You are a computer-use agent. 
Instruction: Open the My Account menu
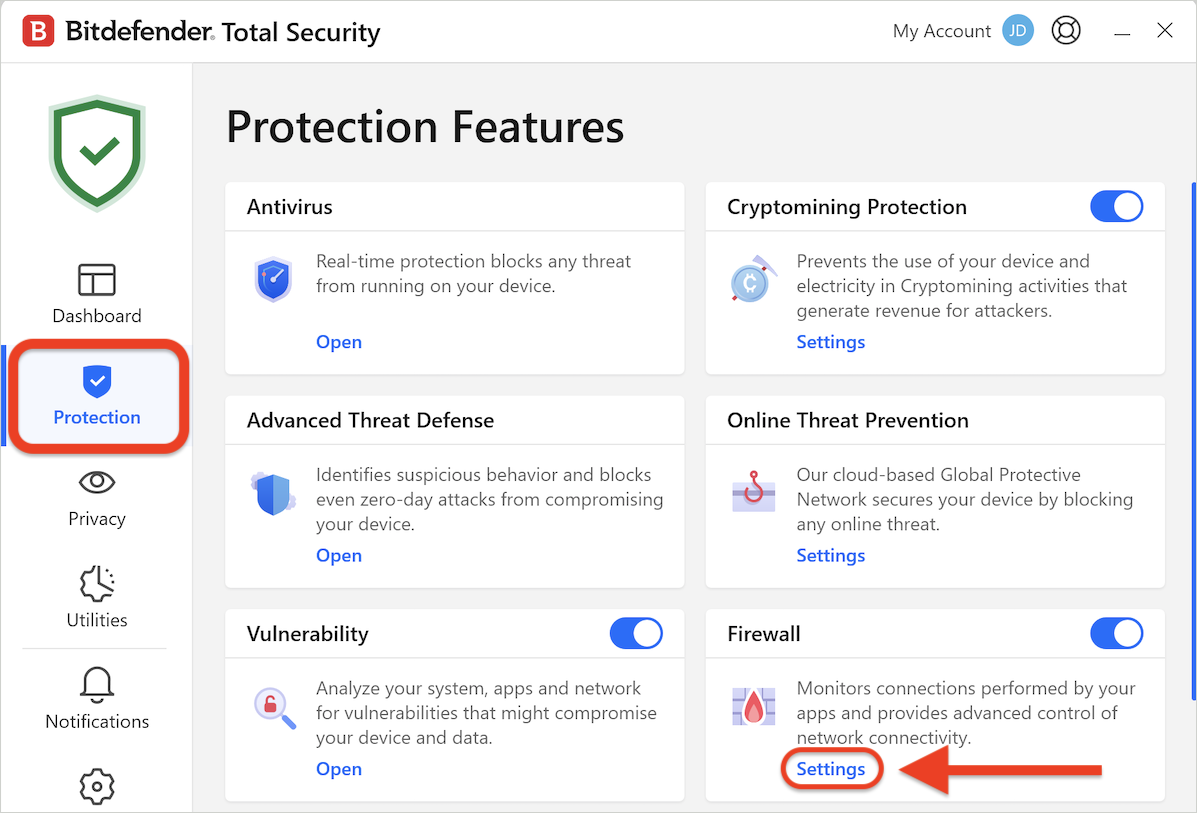[x=941, y=31]
